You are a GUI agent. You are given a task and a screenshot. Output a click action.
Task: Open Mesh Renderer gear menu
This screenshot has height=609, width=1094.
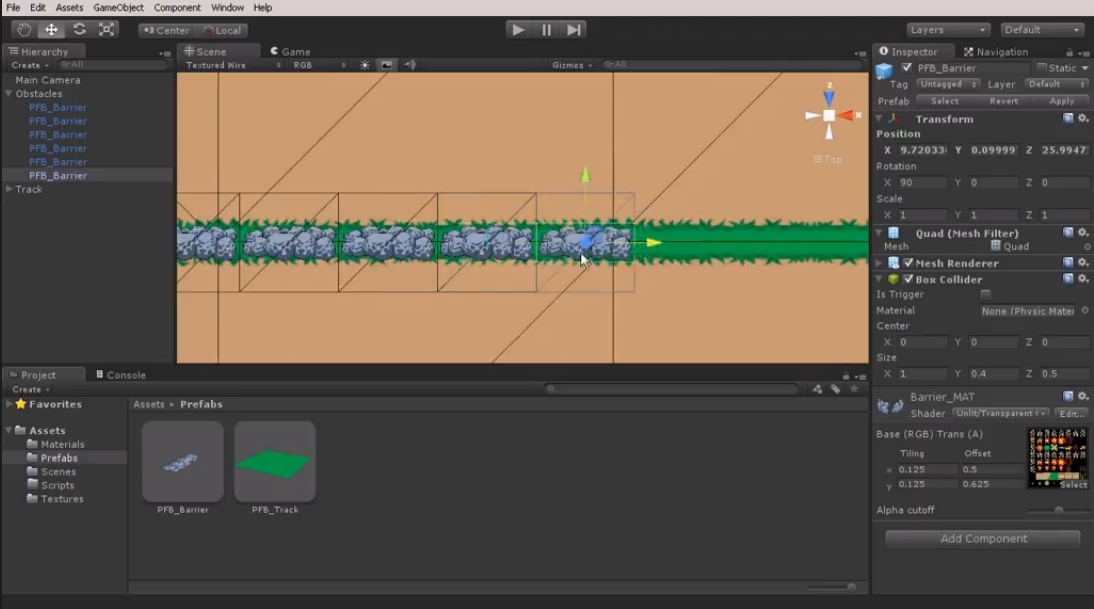(1083, 263)
